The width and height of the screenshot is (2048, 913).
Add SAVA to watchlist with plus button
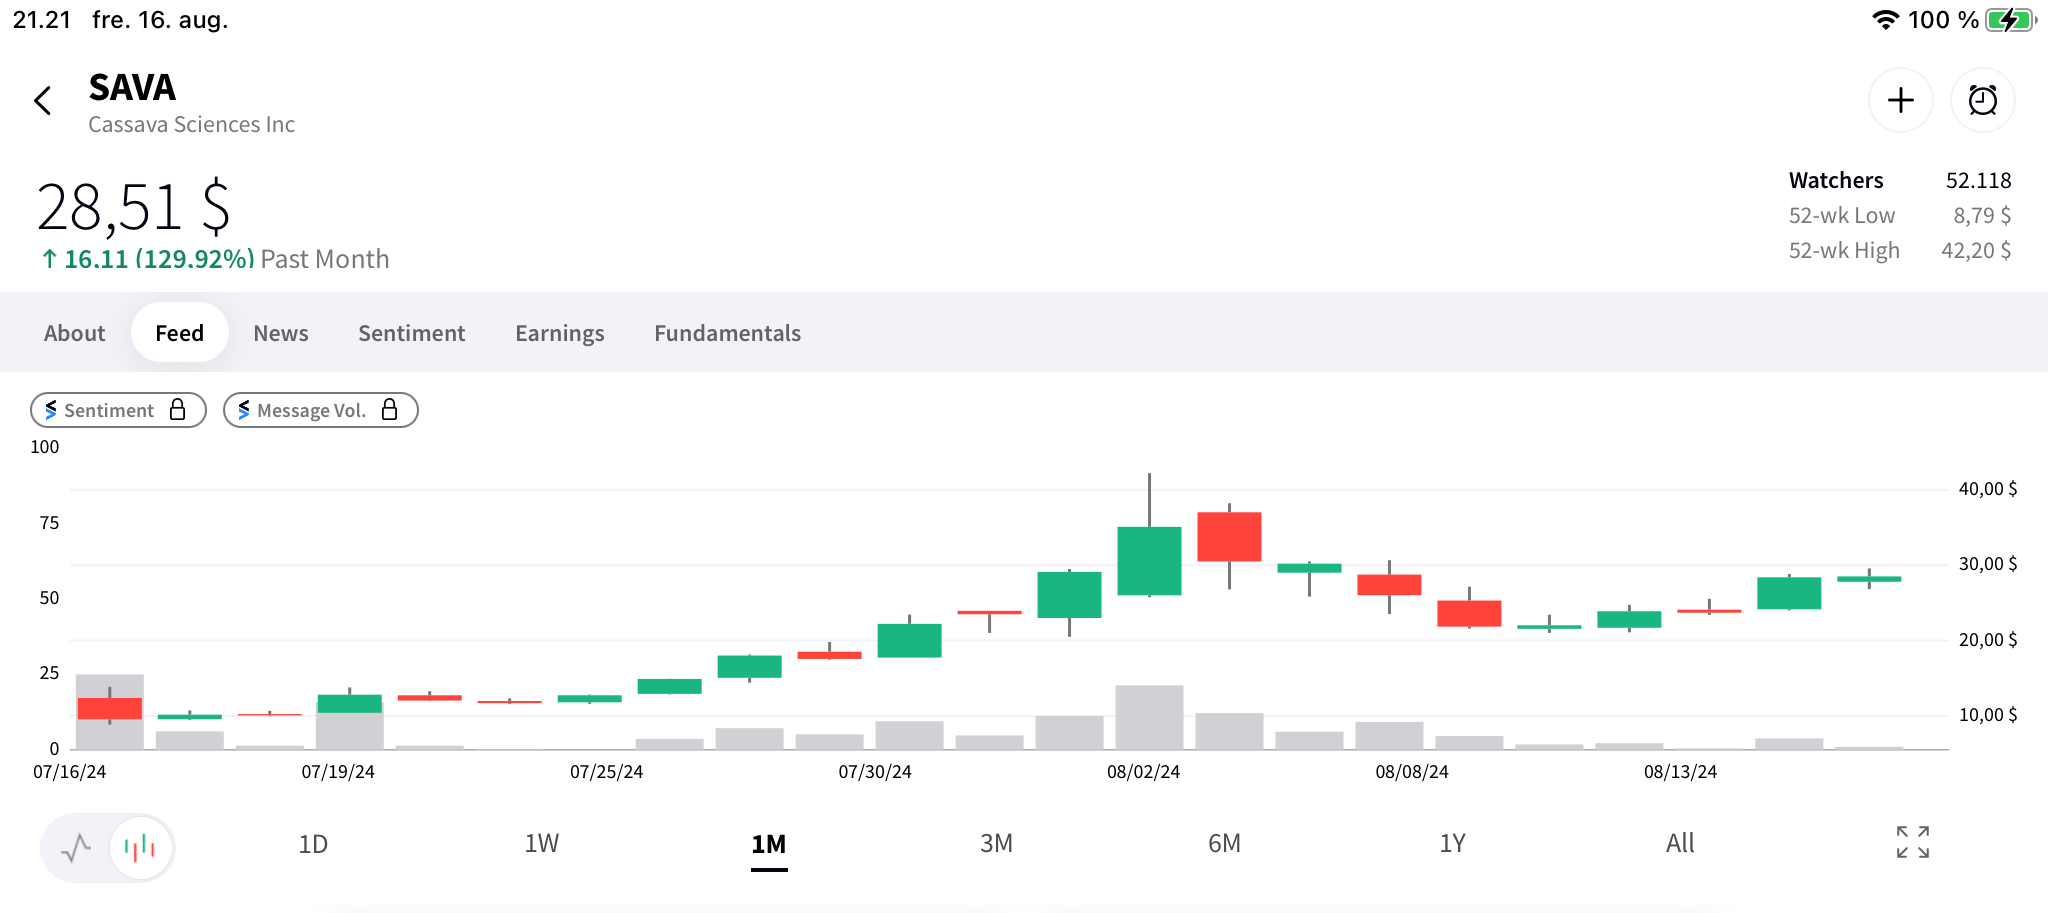pos(1900,100)
